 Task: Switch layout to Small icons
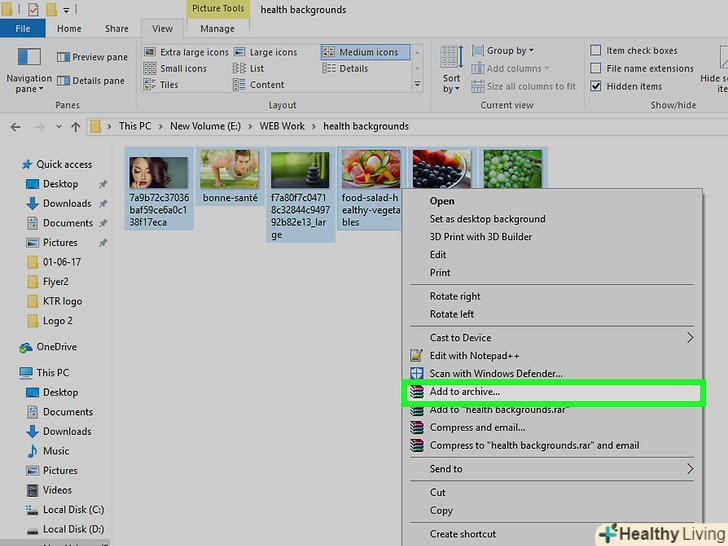coord(175,68)
